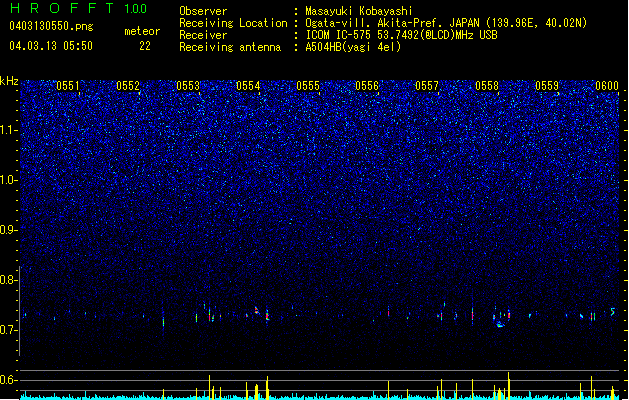
Task: Click the 0554 time marker
Action: 248,86
